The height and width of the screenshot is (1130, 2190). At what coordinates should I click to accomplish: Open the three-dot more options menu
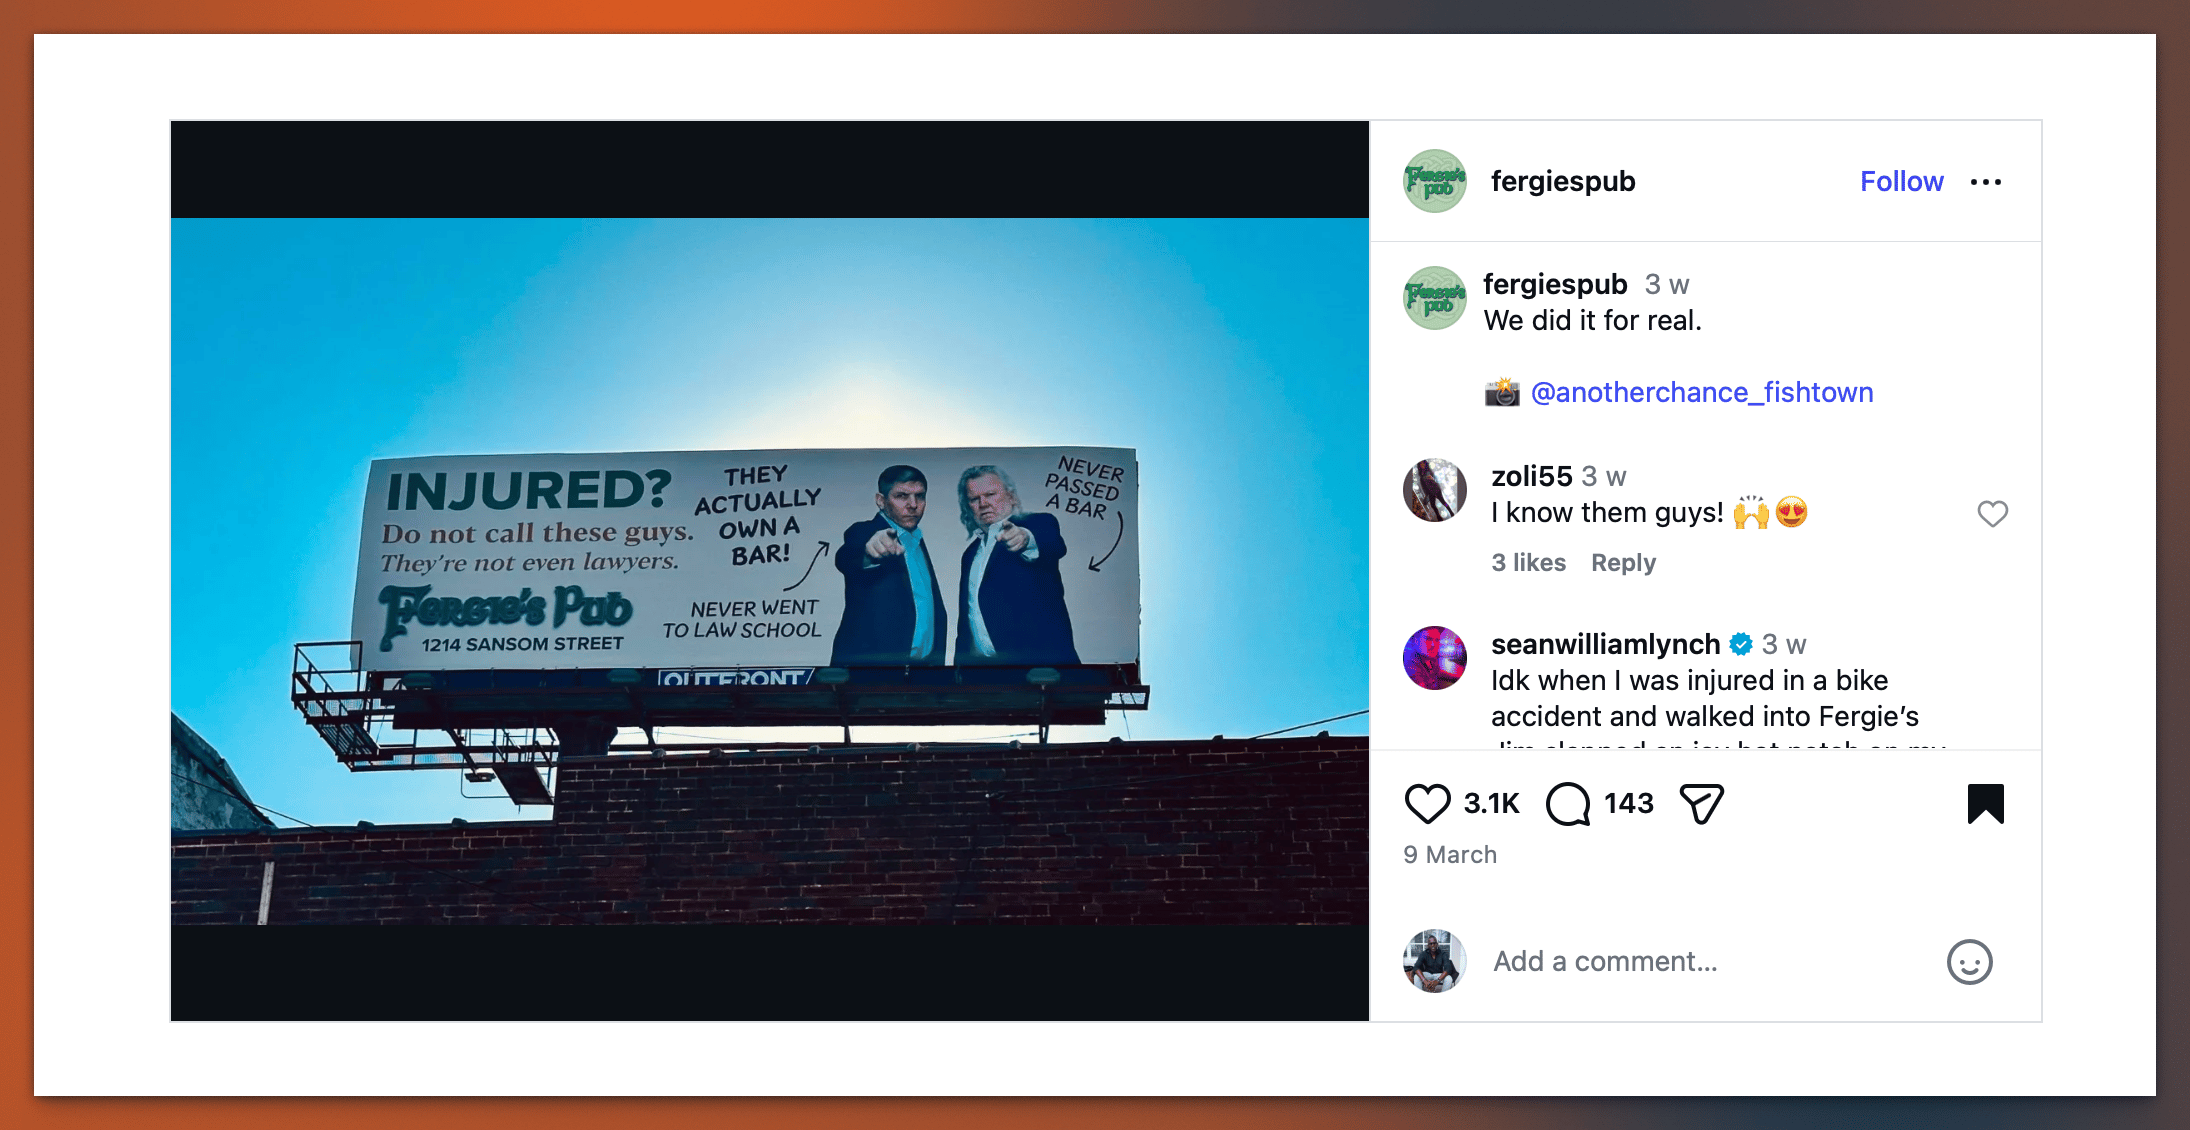(x=1985, y=182)
